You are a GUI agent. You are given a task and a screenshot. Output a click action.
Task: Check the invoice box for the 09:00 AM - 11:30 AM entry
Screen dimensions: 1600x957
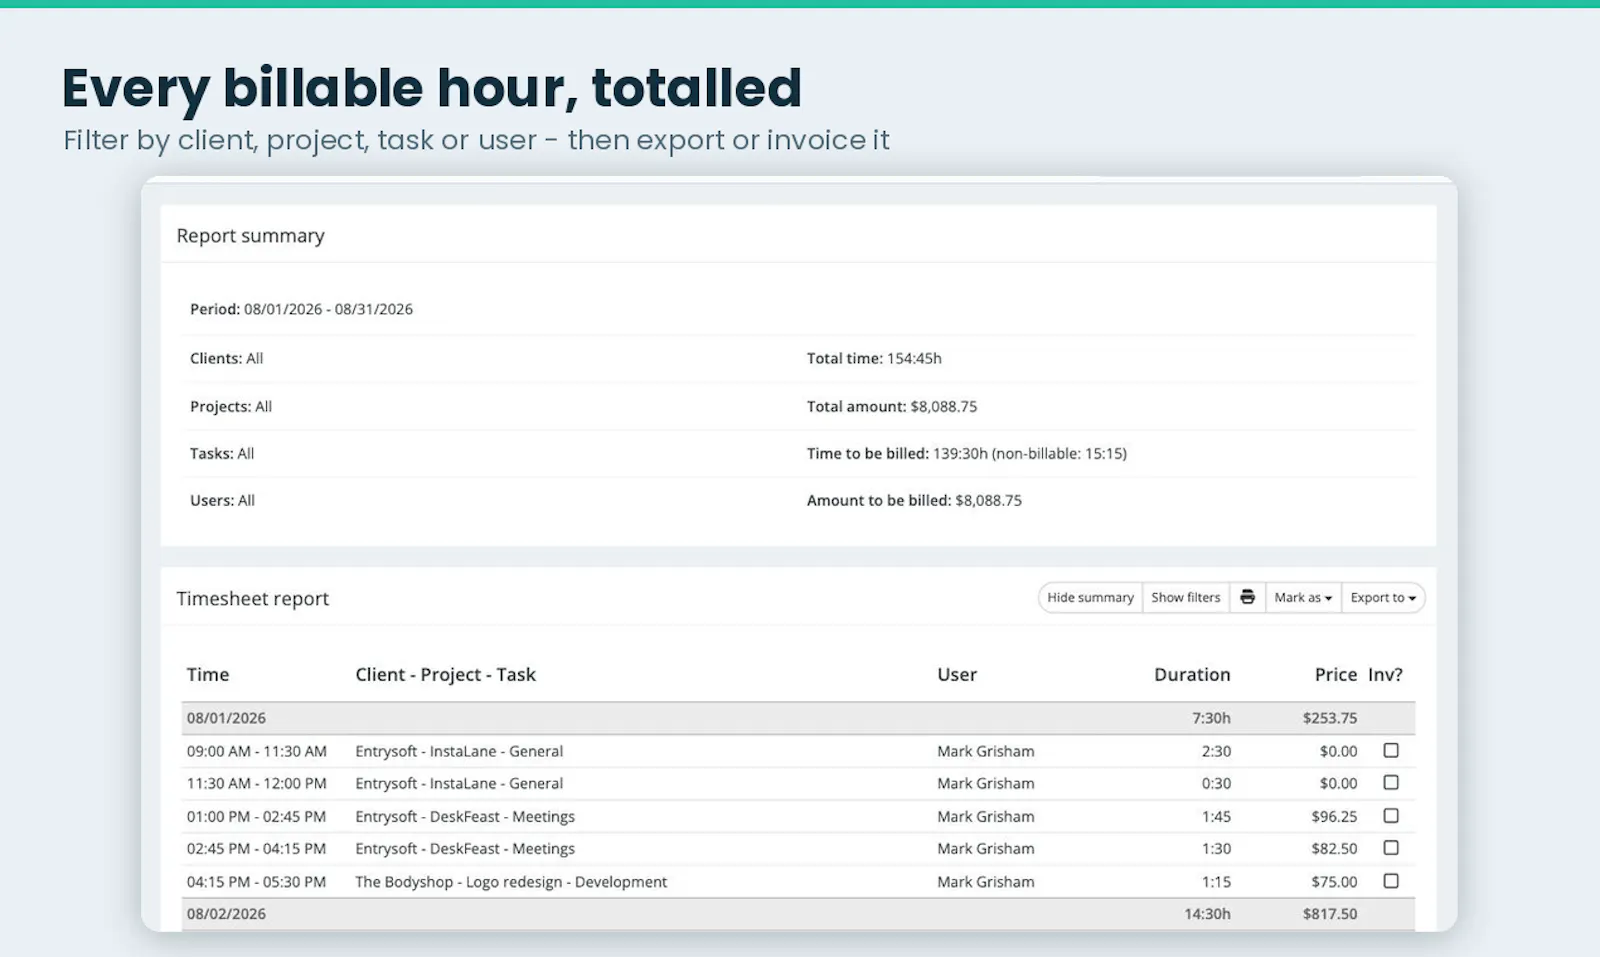tap(1391, 750)
